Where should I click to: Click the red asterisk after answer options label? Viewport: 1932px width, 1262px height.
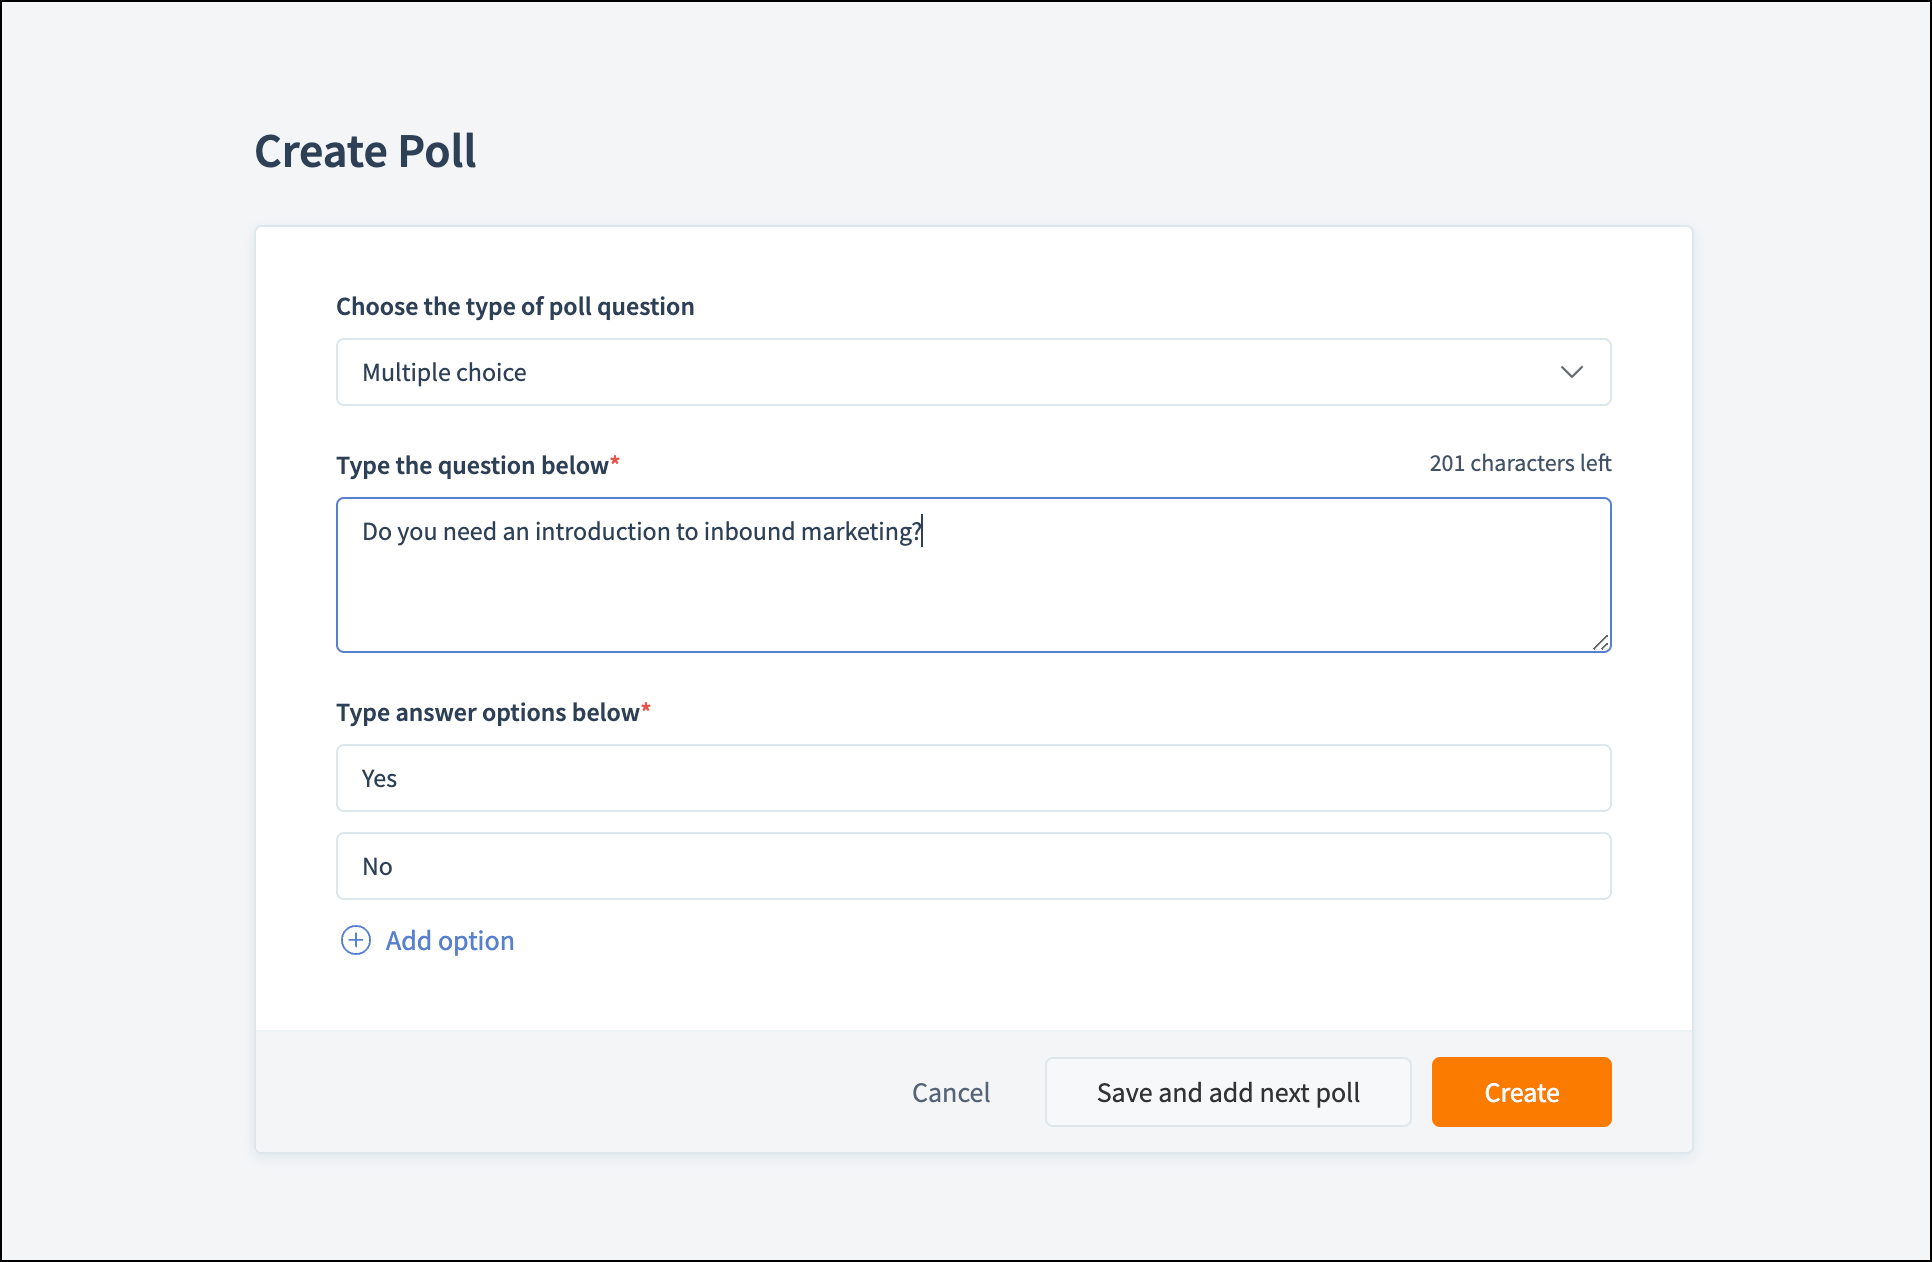[x=646, y=708]
